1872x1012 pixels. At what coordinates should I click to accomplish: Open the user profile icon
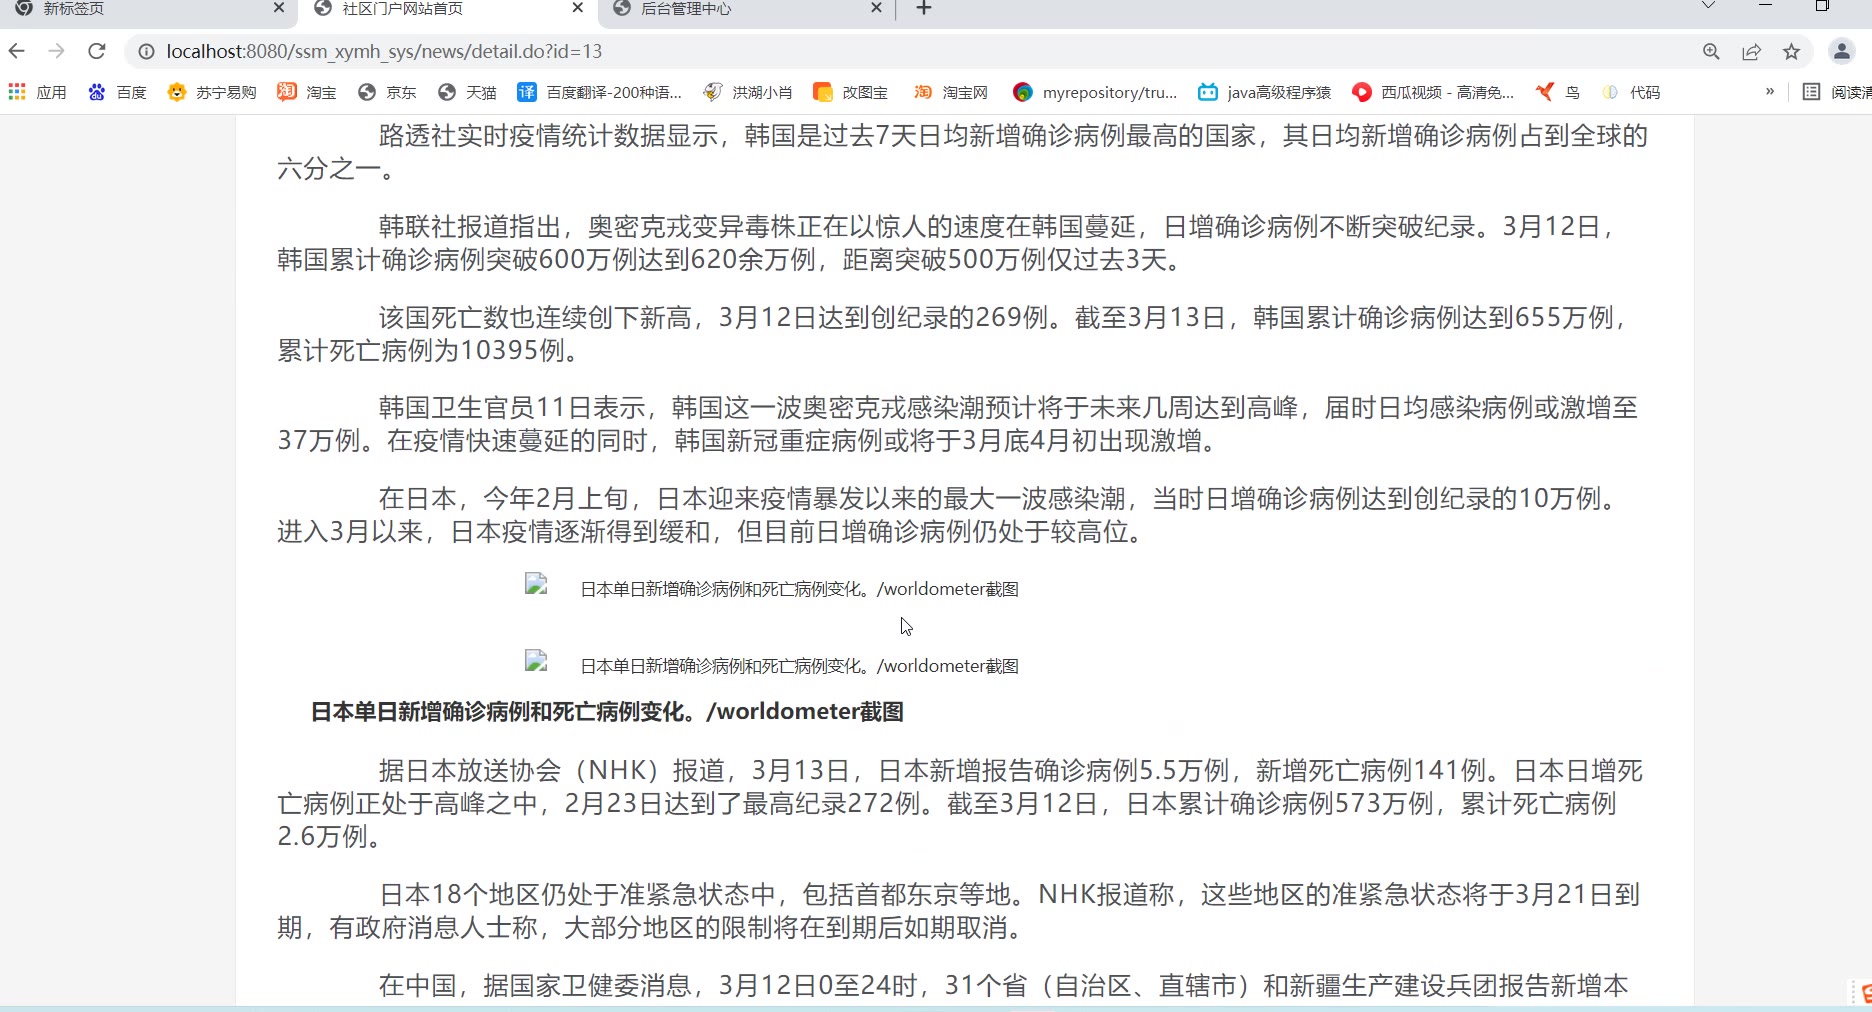(x=1841, y=51)
